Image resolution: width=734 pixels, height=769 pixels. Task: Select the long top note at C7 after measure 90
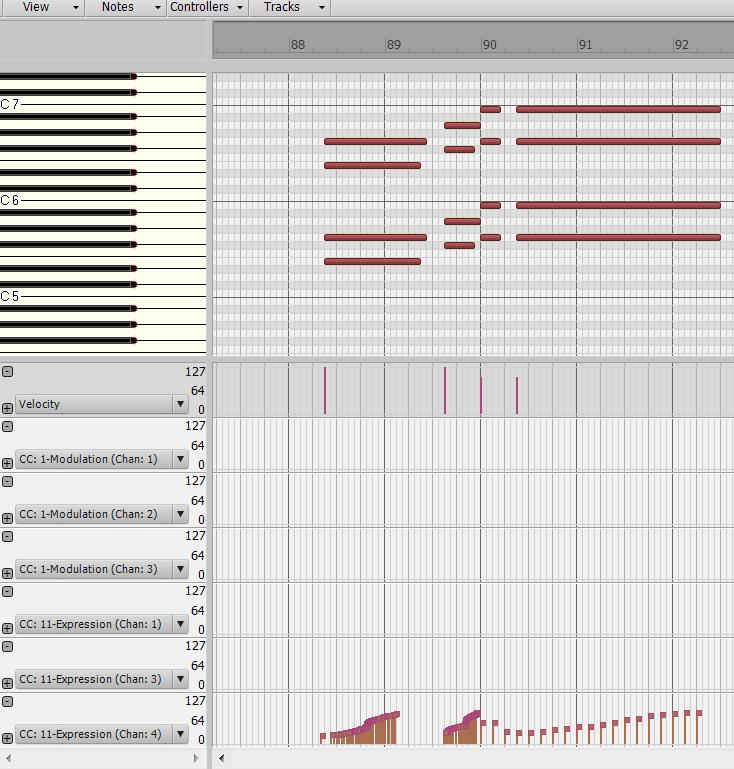click(x=618, y=109)
